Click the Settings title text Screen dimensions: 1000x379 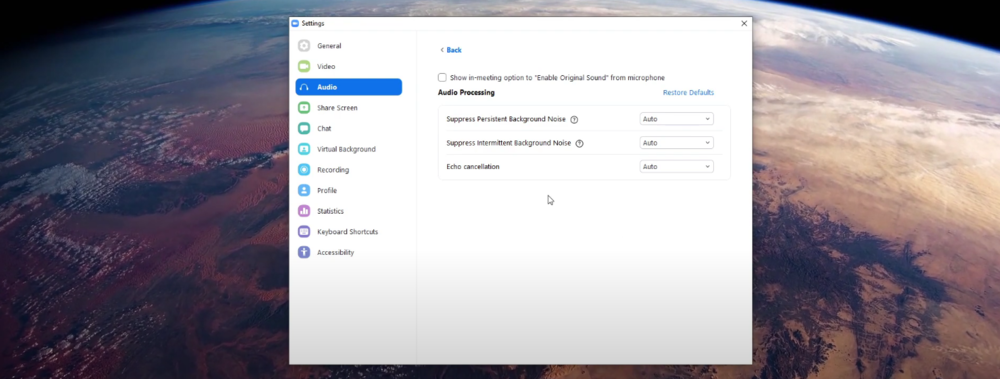pyautogui.click(x=312, y=24)
